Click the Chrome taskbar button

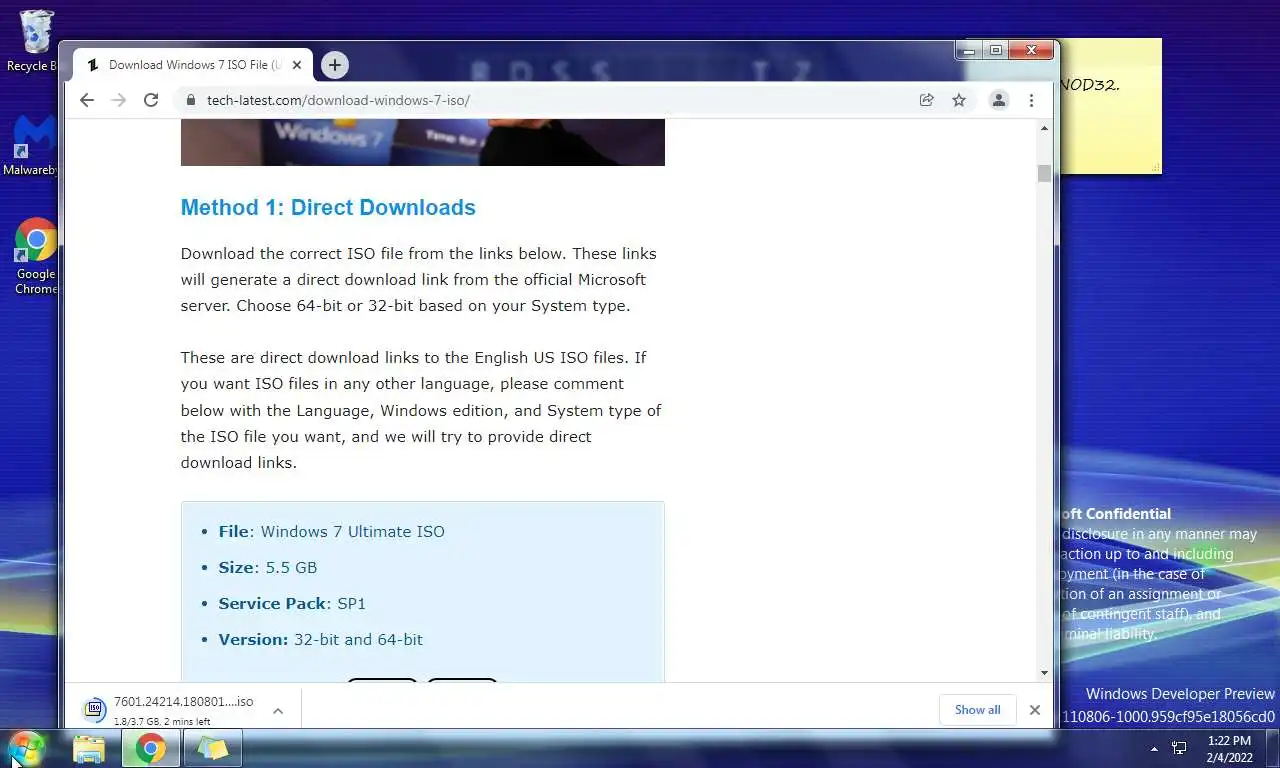click(x=151, y=749)
